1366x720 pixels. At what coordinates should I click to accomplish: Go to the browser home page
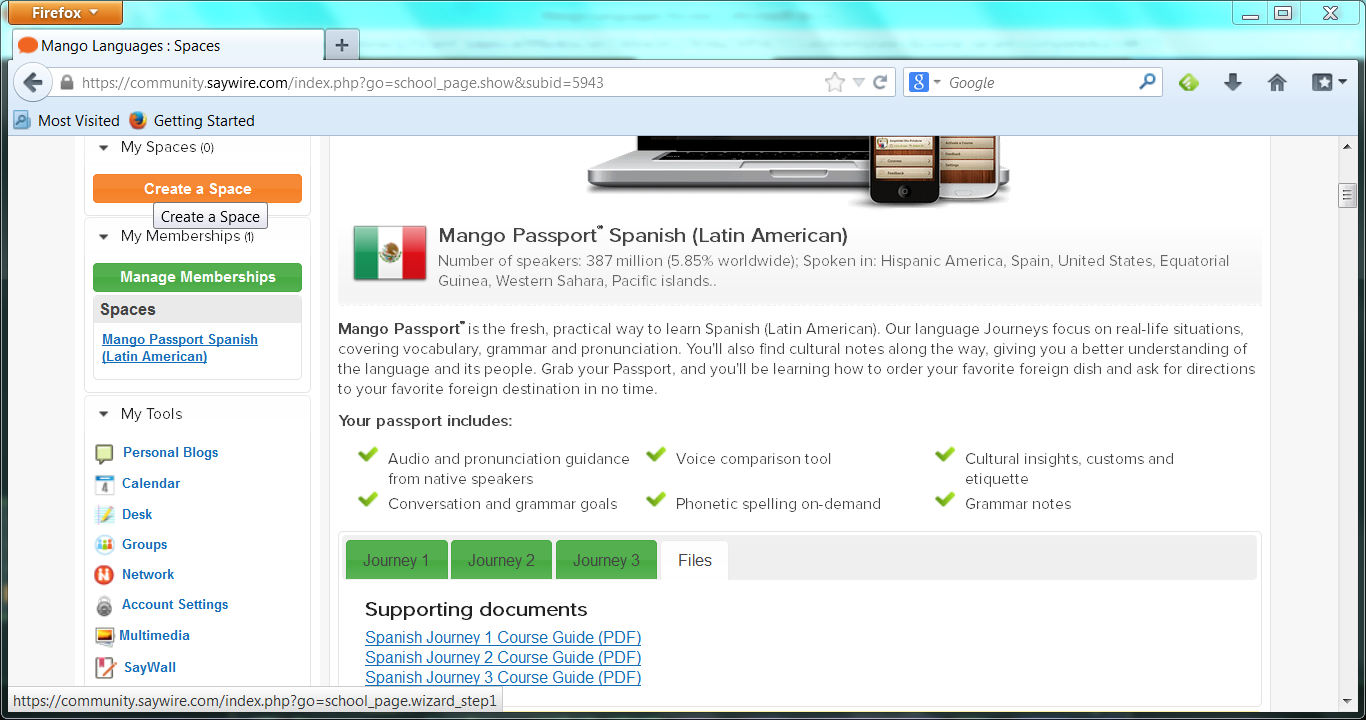point(1277,82)
